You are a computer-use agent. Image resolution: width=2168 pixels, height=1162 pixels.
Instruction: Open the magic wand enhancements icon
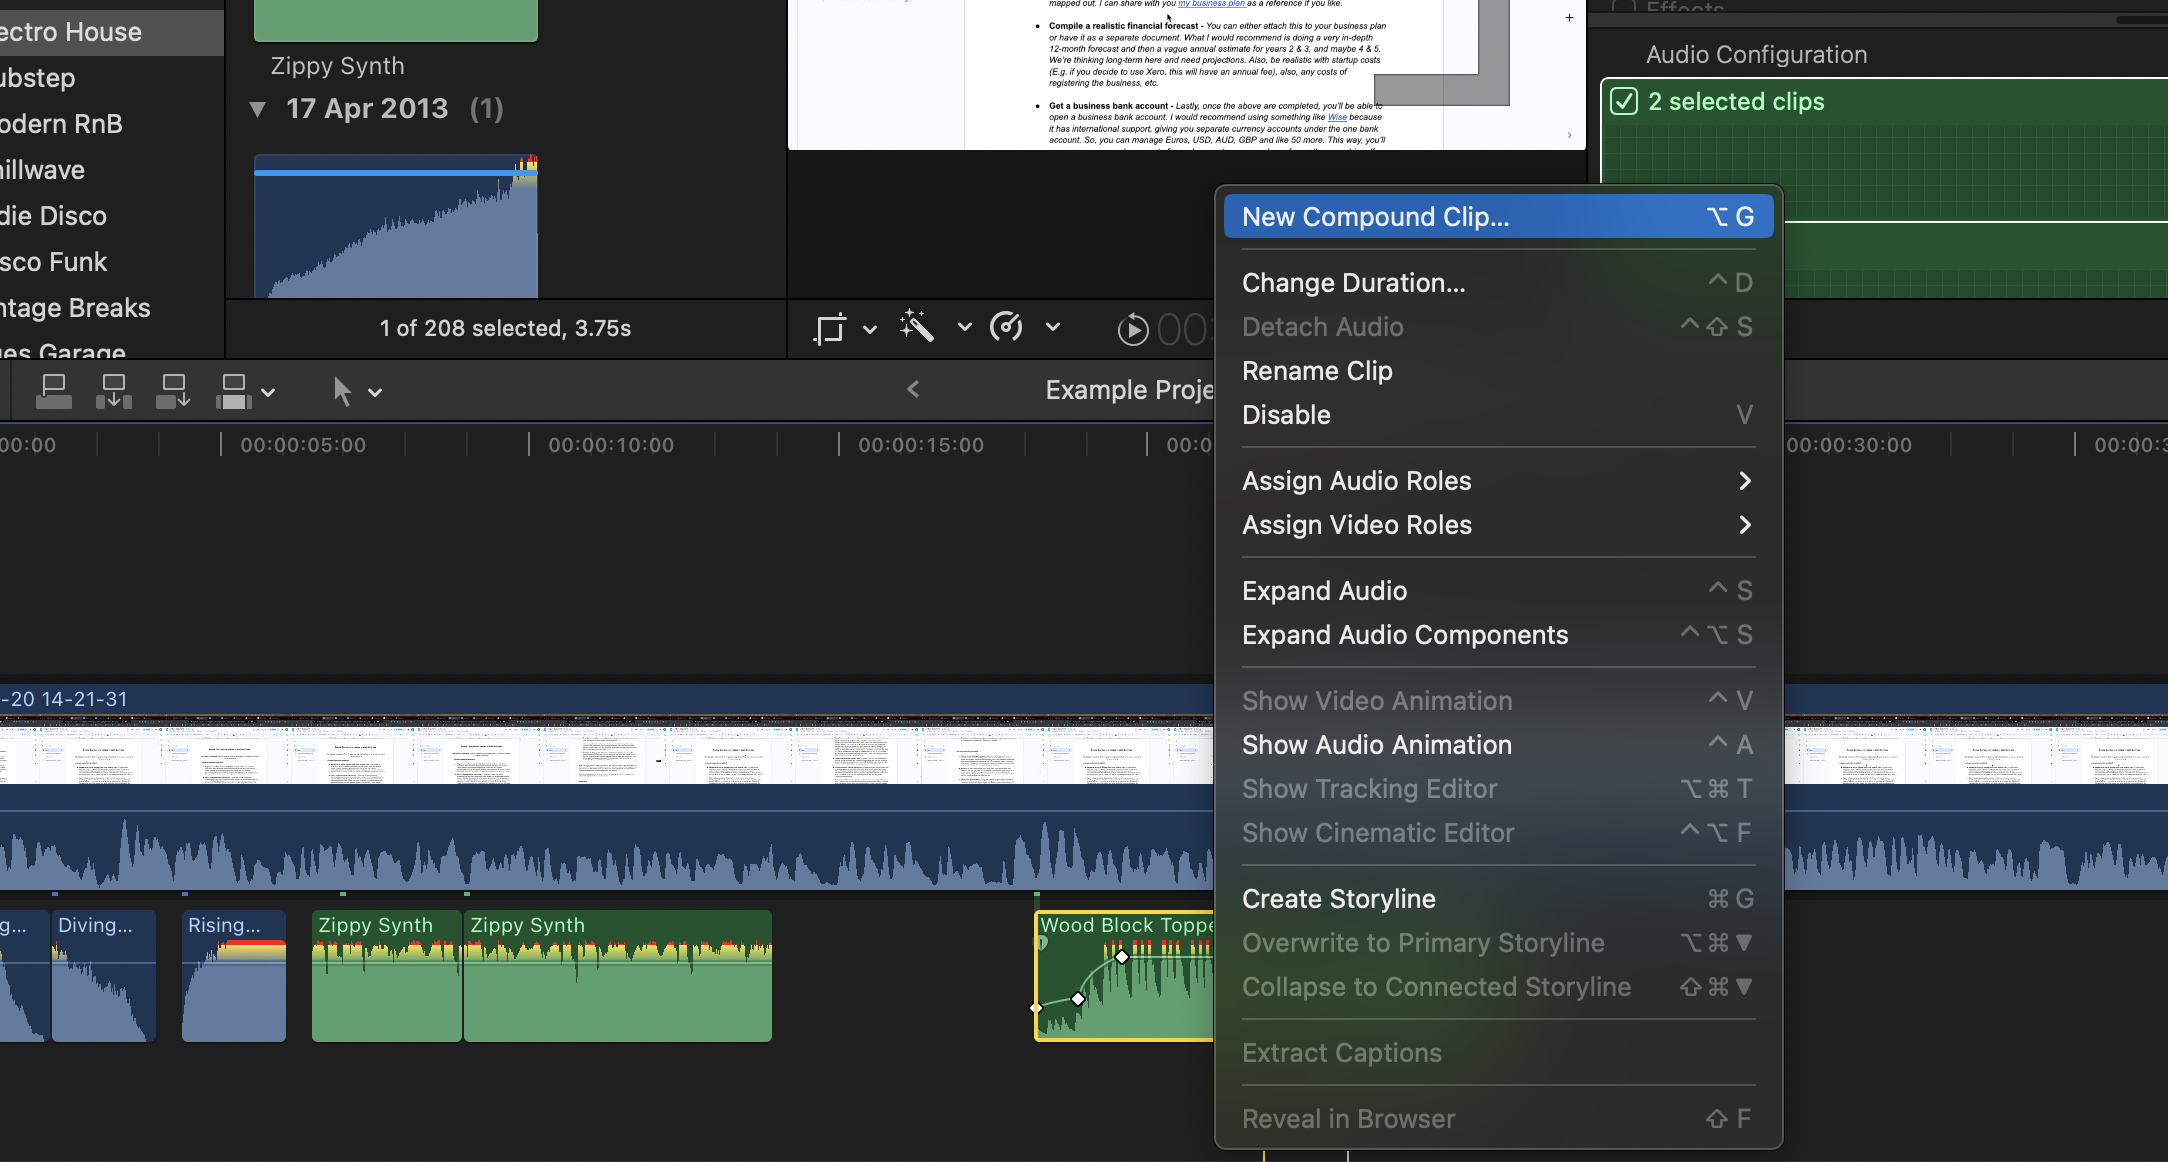point(916,326)
